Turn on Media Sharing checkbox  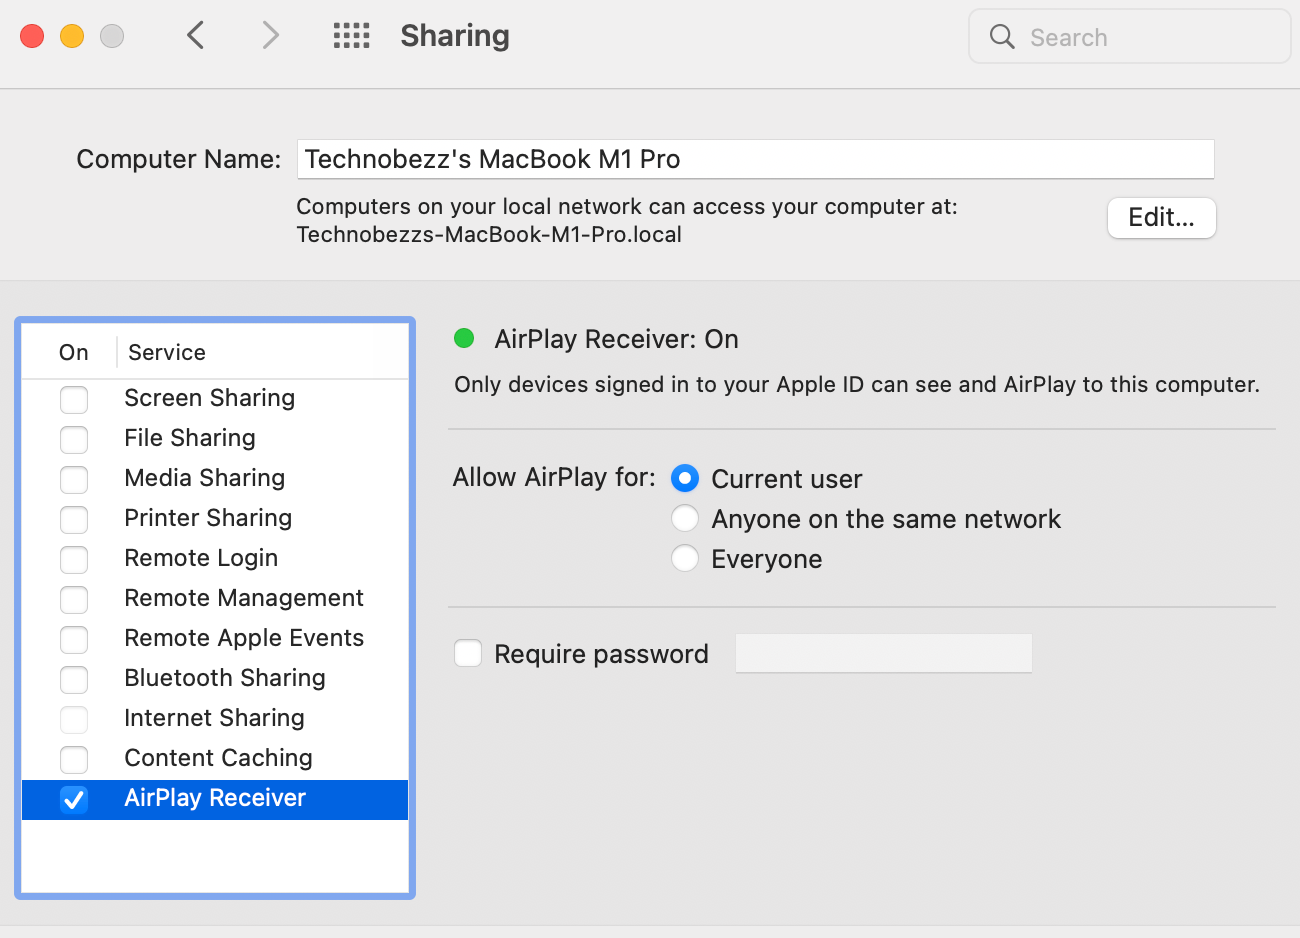(74, 479)
